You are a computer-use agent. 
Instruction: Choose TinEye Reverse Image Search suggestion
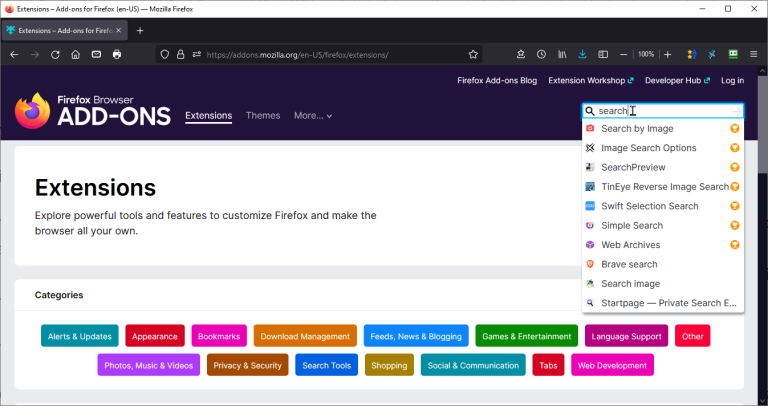[663, 187]
